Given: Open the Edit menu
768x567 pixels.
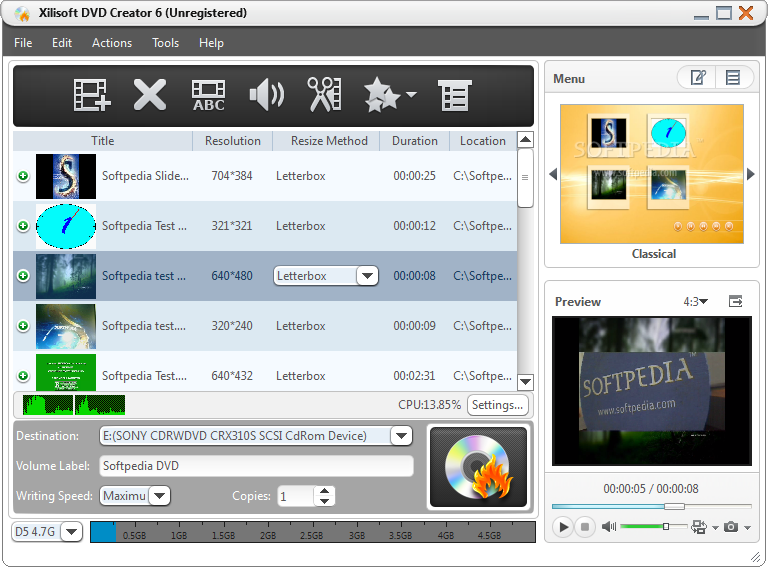Looking at the screenshot, I should point(62,43).
